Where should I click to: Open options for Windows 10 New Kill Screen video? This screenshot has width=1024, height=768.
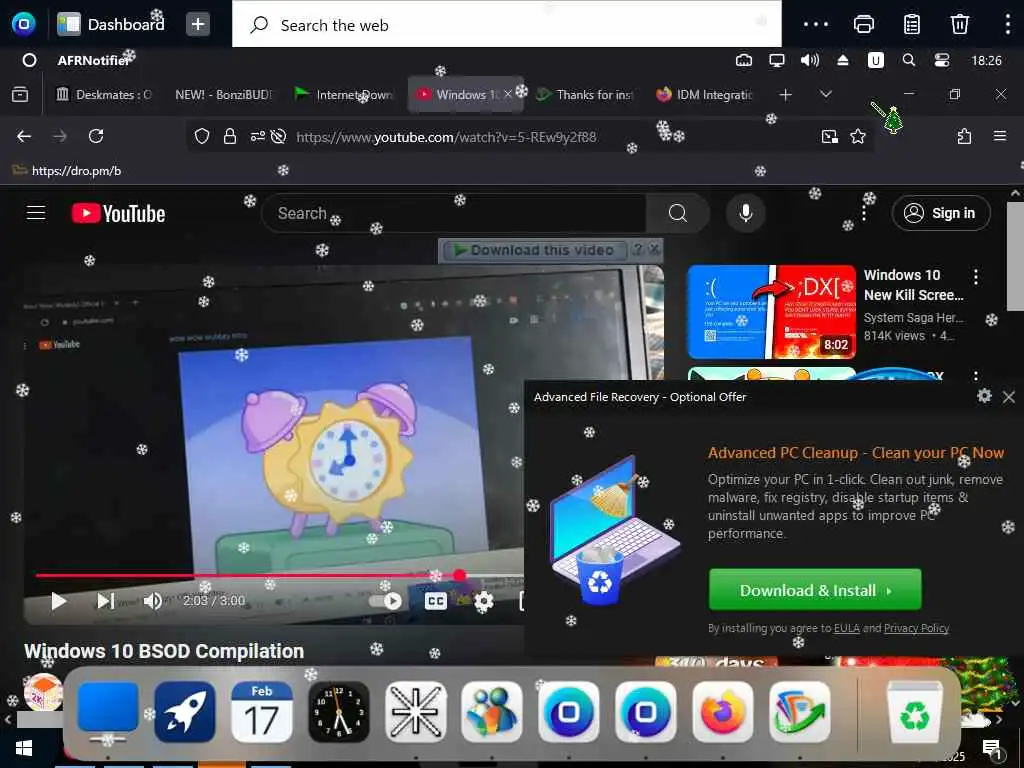pos(976,277)
